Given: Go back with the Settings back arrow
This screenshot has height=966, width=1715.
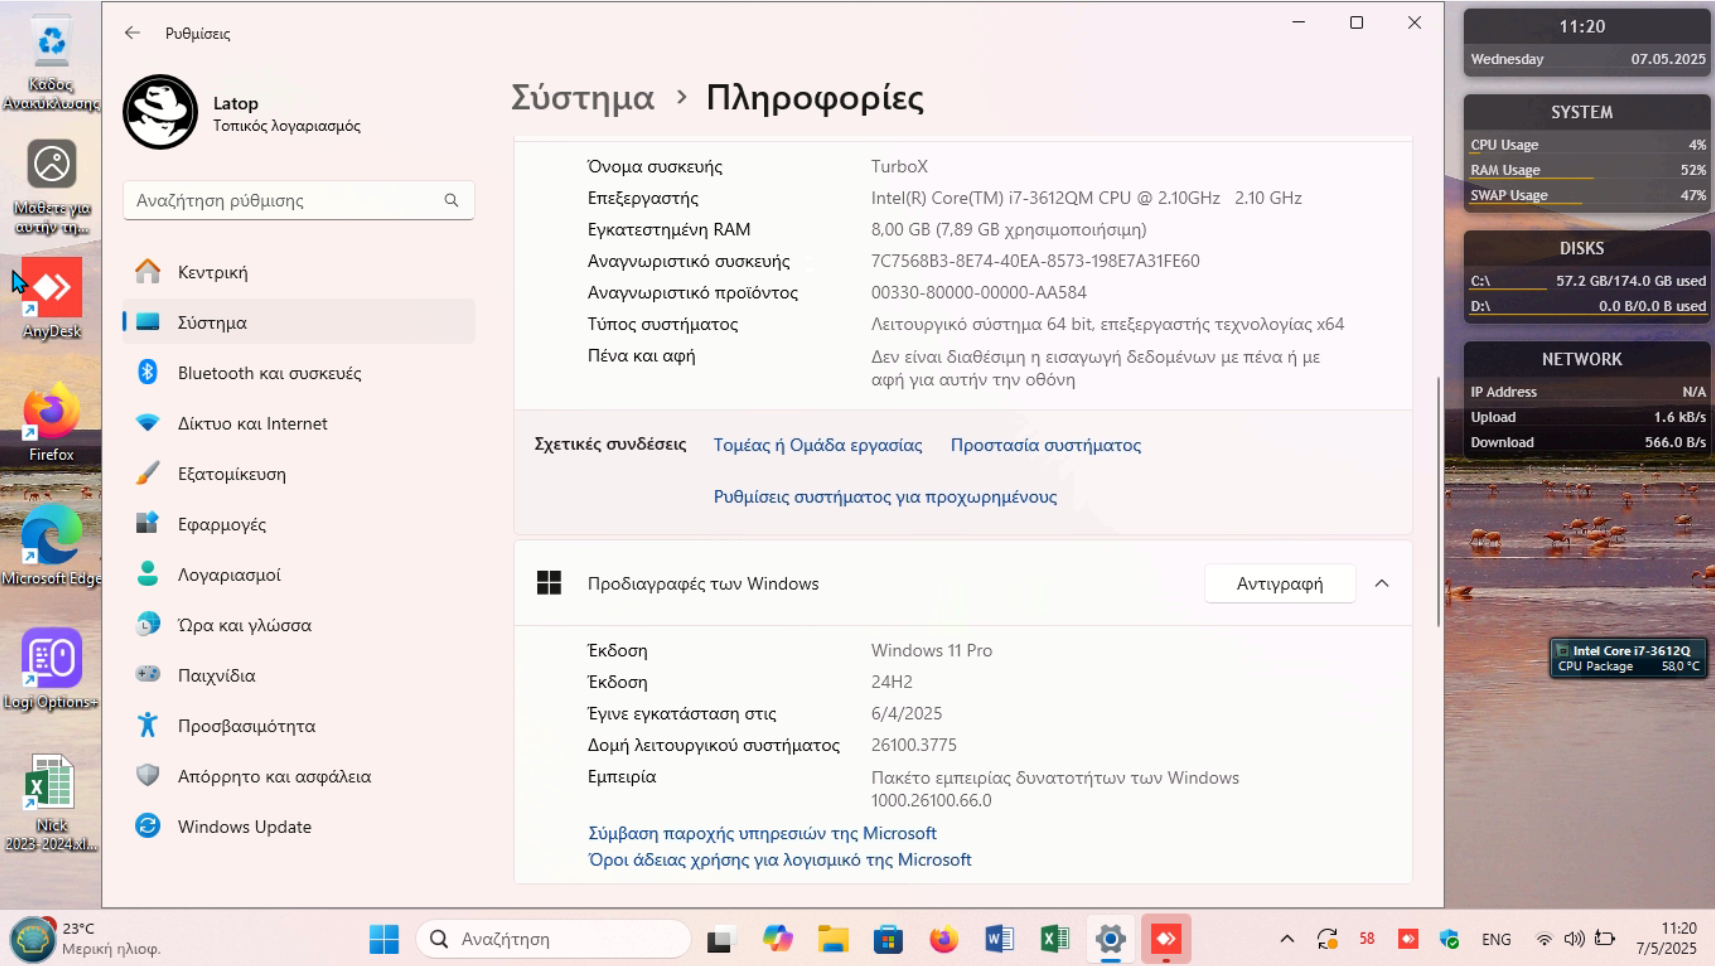Looking at the screenshot, I should pyautogui.click(x=132, y=33).
